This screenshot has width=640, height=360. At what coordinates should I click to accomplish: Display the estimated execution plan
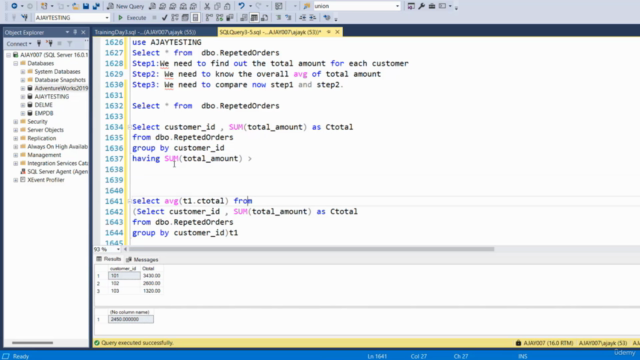point(175,18)
